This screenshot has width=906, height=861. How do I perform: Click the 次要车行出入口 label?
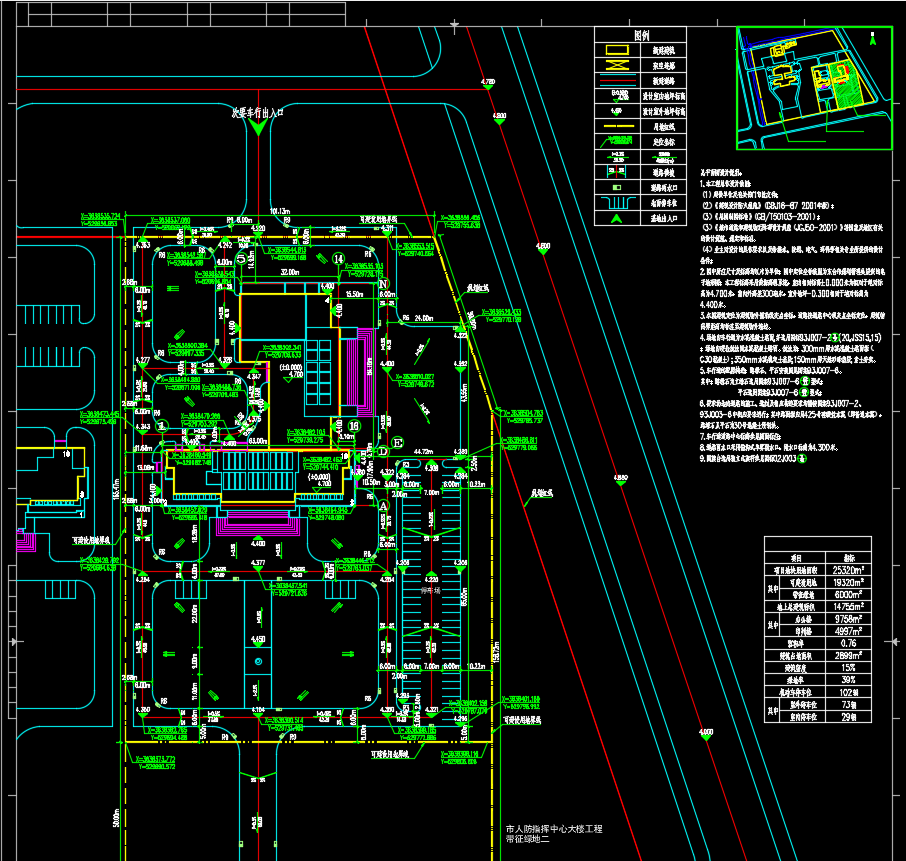coord(257,113)
